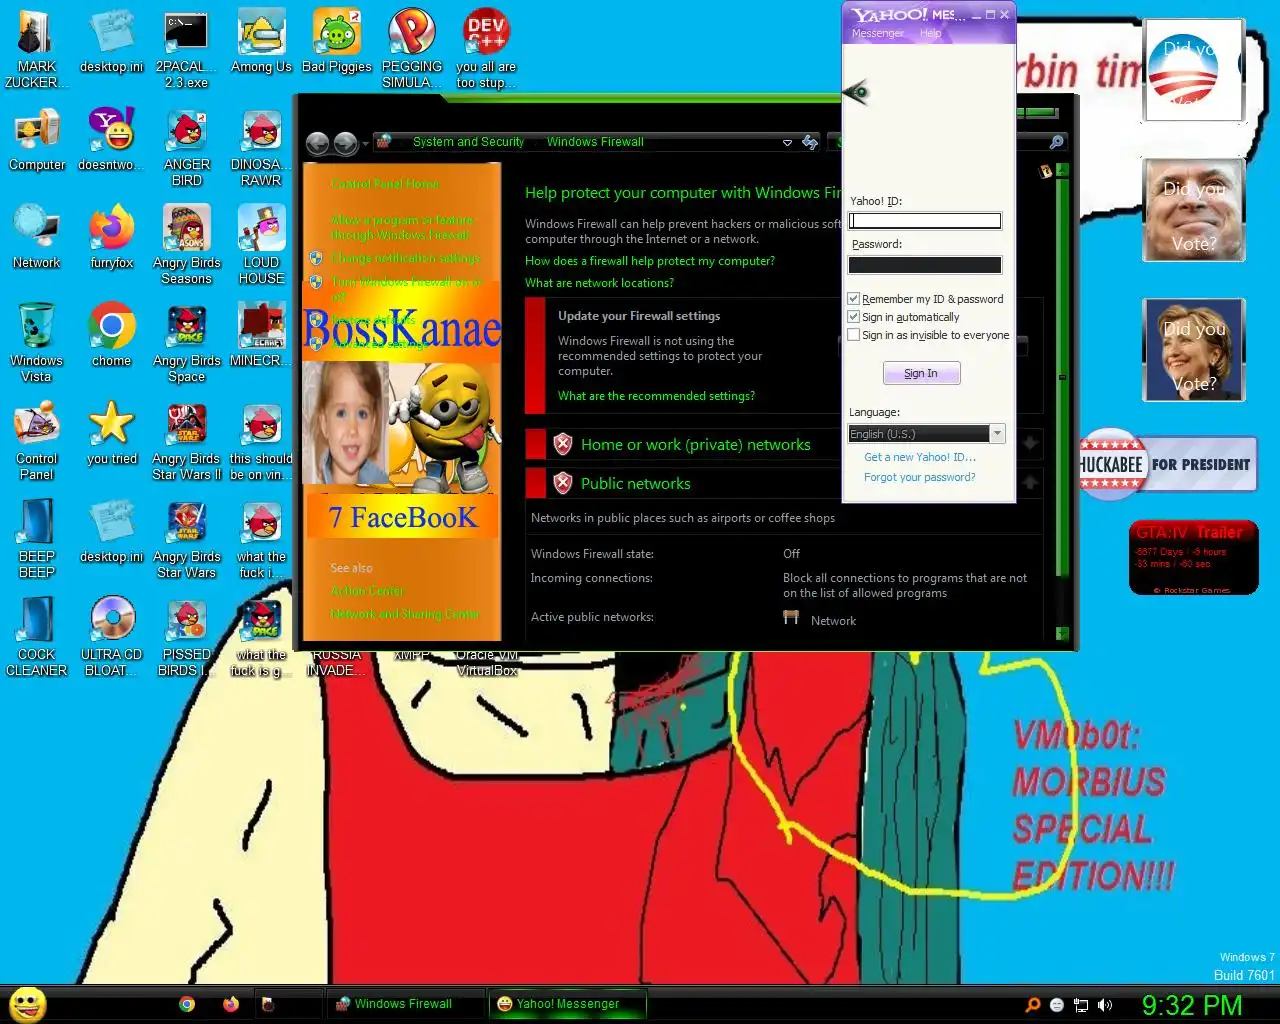
Task: Click the Windows Firewall breadcrumb
Action: 595,142
